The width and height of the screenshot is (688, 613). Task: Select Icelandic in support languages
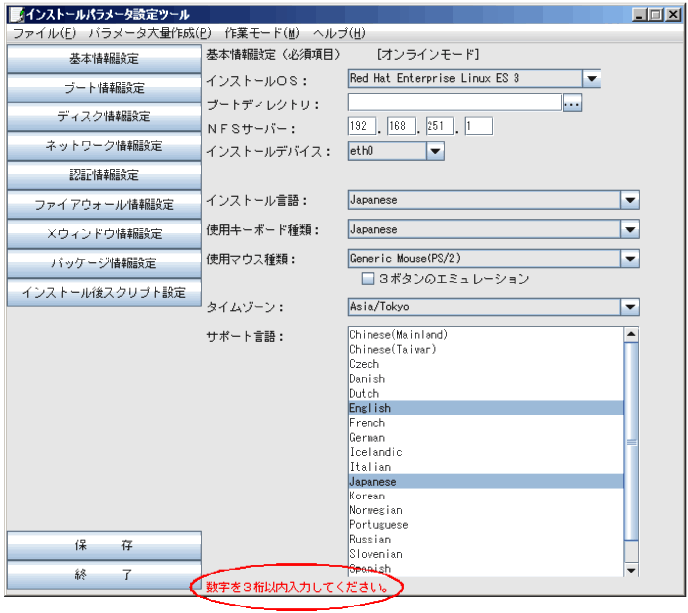[x=486, y=452]
